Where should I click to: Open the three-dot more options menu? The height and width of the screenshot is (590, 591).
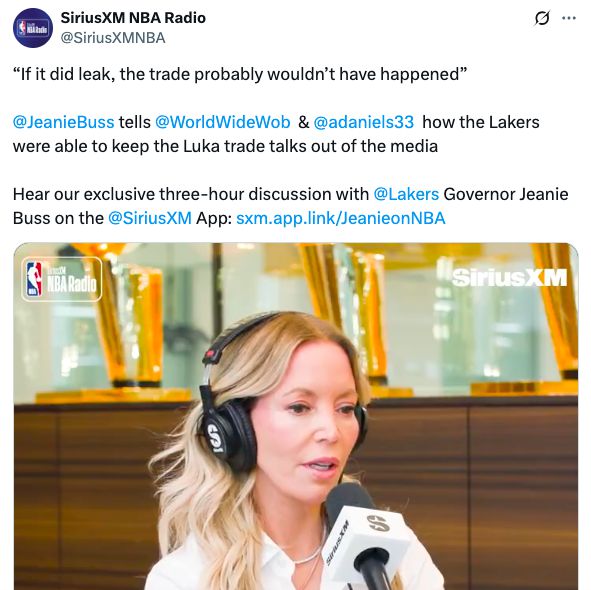[569, 18]
